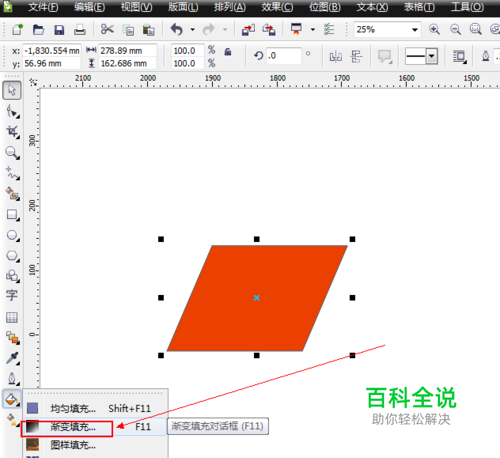Select the Zoom tool in toolbox

point(12,153)
